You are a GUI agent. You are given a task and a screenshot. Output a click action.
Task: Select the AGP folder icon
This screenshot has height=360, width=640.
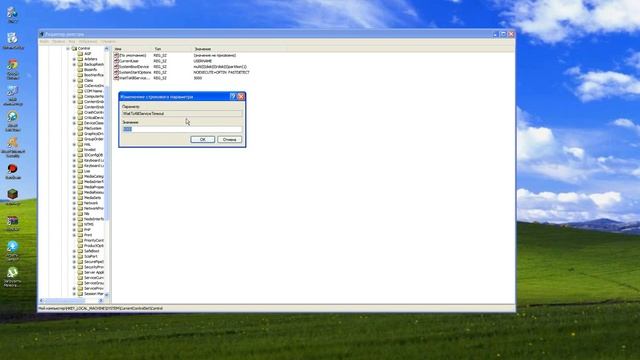(x=80, y=54)
